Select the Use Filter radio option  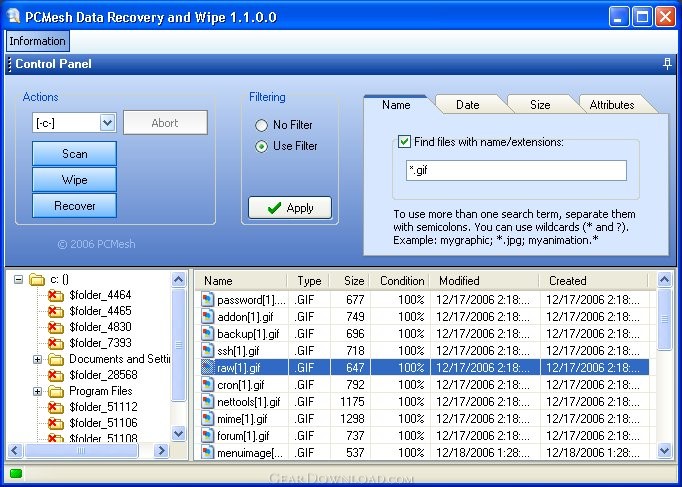pyautogui.click(x=262, y=146)
